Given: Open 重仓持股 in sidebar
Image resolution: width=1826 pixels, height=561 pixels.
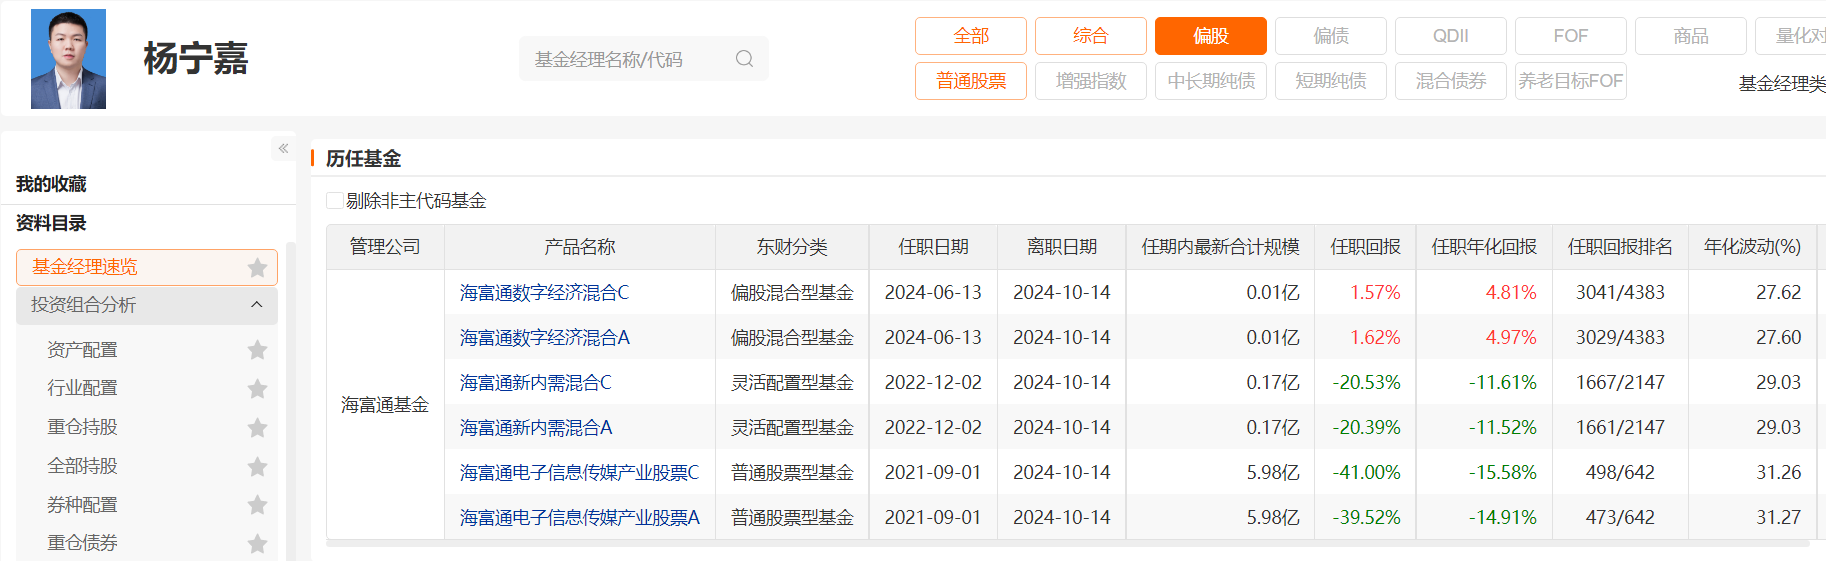Looking at the screenshot, I should tap(82, 427).
